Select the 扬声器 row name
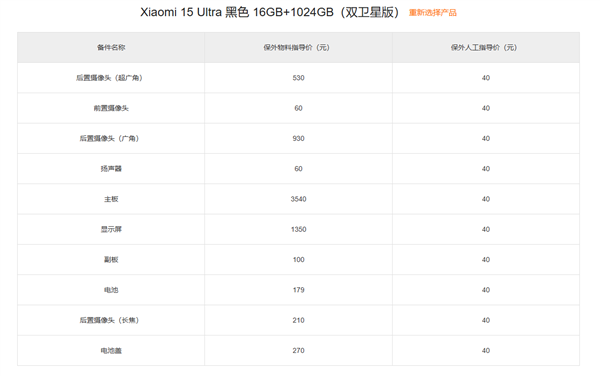This screenshot has height=376, width=600. click(111, 169)
